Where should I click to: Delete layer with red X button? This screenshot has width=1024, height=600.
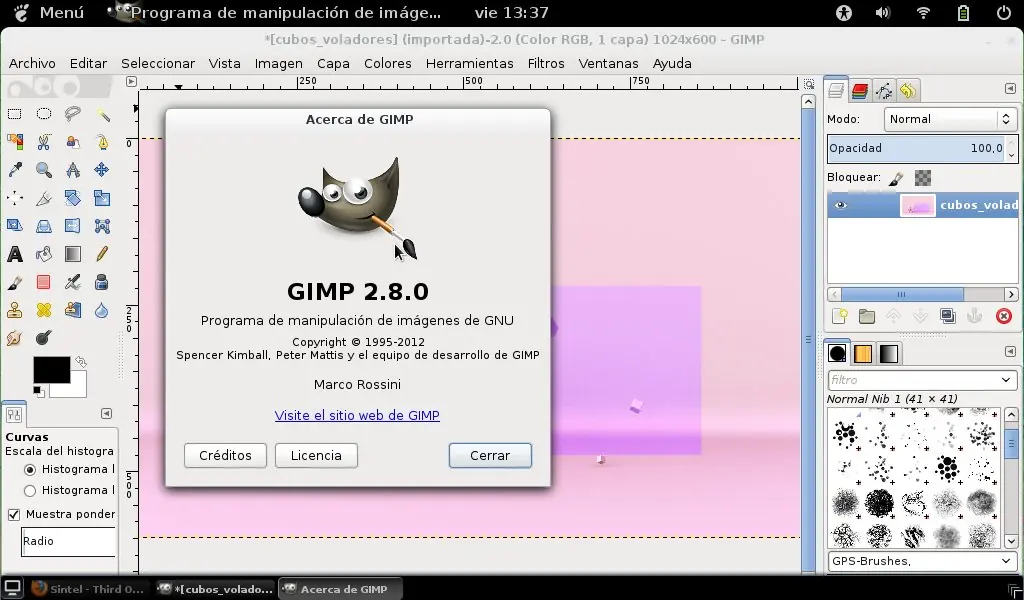(x=1004, y=317)
